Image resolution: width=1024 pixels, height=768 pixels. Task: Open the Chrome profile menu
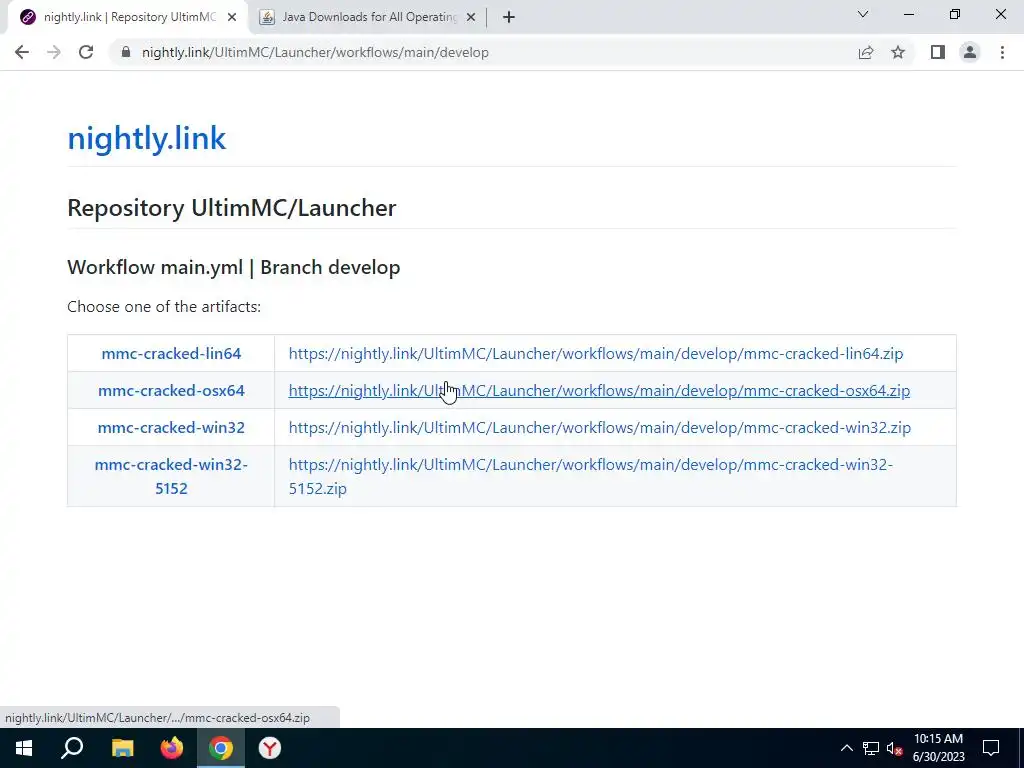[x=970, y=52]
